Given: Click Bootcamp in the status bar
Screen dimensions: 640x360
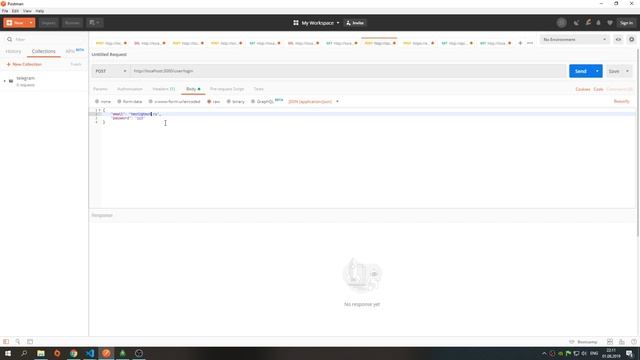Looking at the screenshot, I should [x=583, y=342].
